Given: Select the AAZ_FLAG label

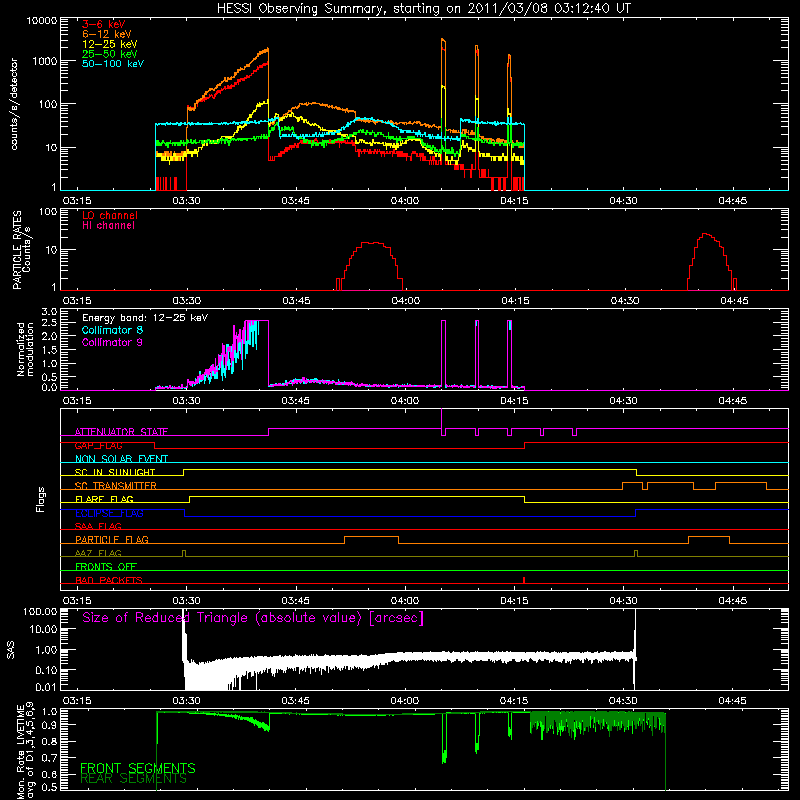Looking at the screenshot, I should [98, 553].
